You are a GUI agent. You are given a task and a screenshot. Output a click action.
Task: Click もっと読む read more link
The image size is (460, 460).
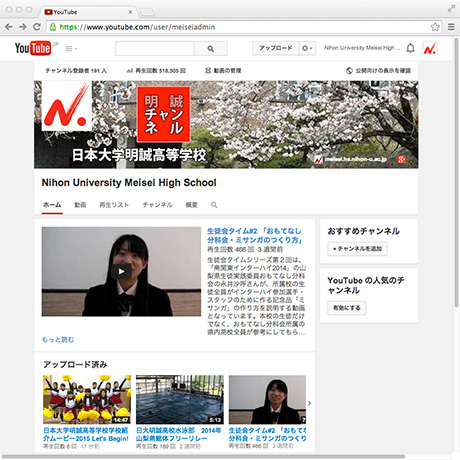point(58,340)
